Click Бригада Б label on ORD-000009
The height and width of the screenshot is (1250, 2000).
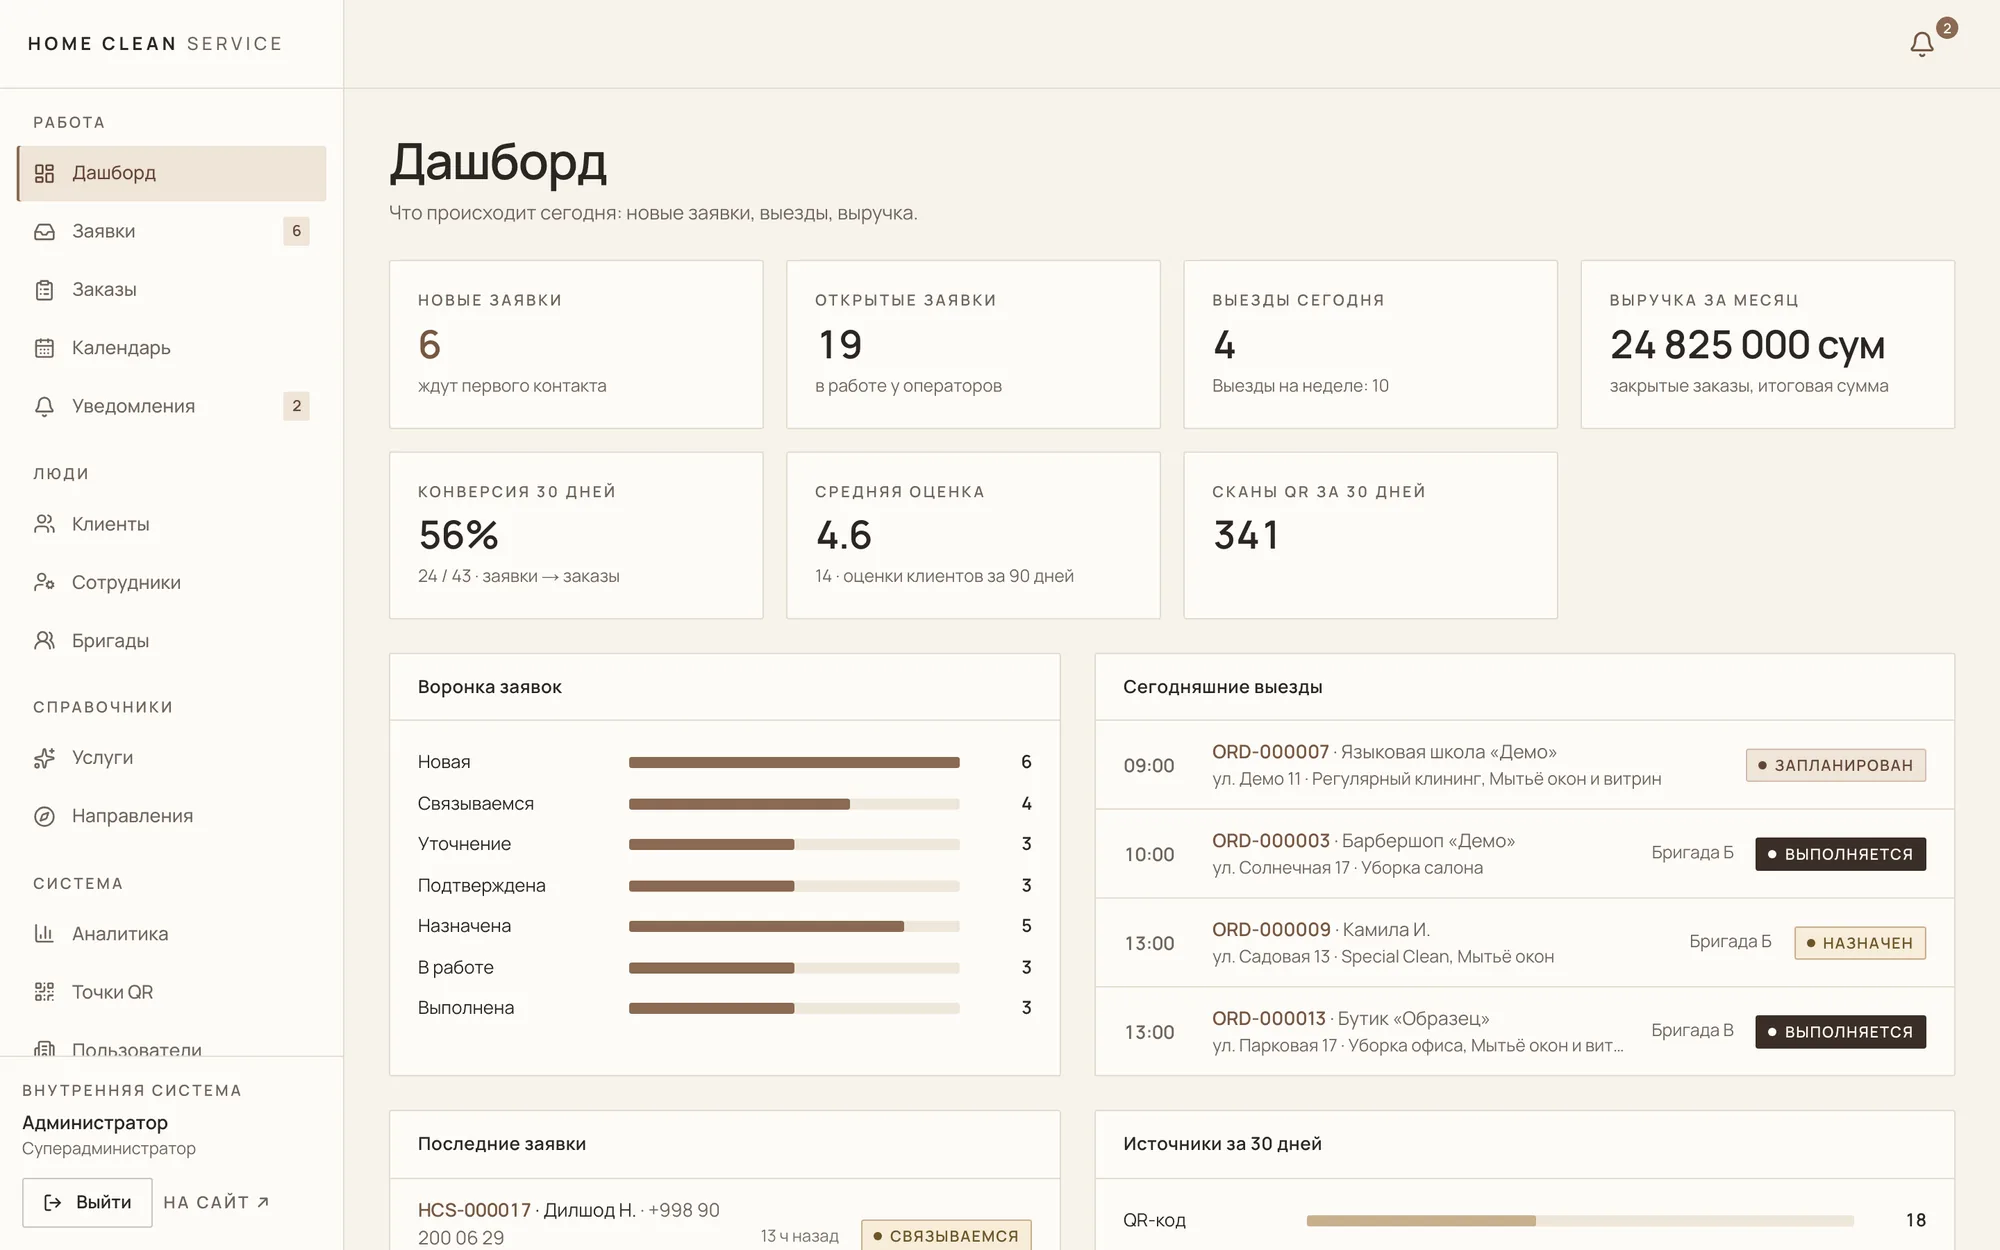pyautogui.click(x=1730, y=941)
